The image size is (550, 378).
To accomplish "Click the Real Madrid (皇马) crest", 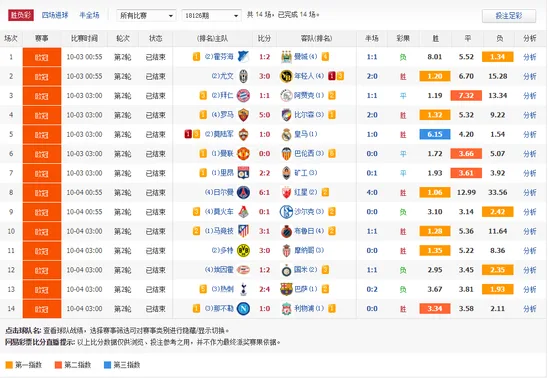I will pos(286,134).
